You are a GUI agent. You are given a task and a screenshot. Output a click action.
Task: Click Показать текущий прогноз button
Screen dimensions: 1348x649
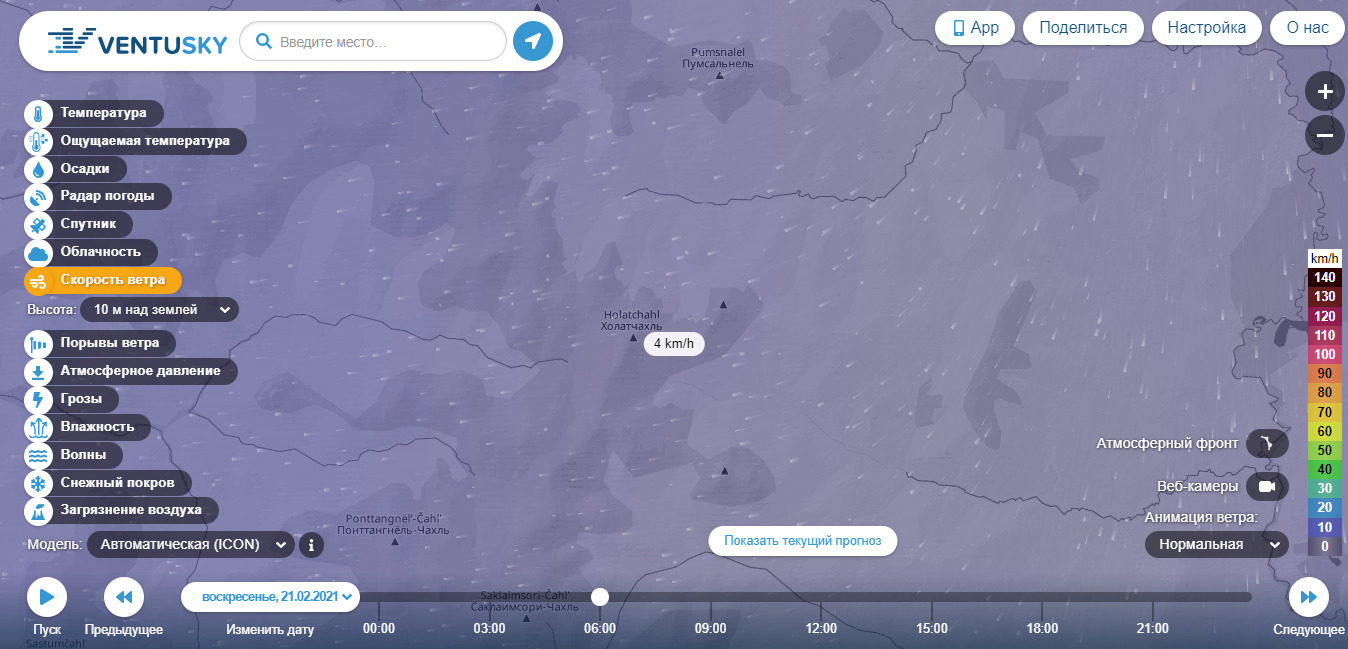point(803,541)
